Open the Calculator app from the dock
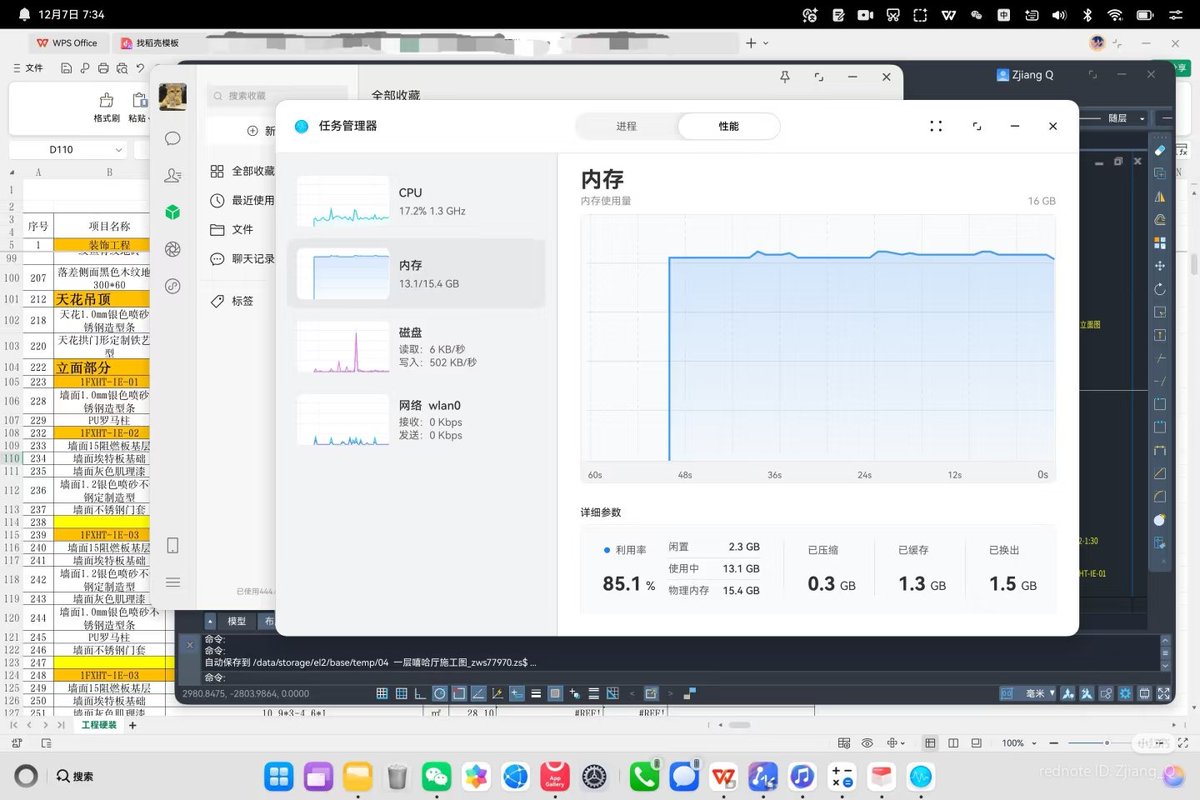 click(841, 775)
